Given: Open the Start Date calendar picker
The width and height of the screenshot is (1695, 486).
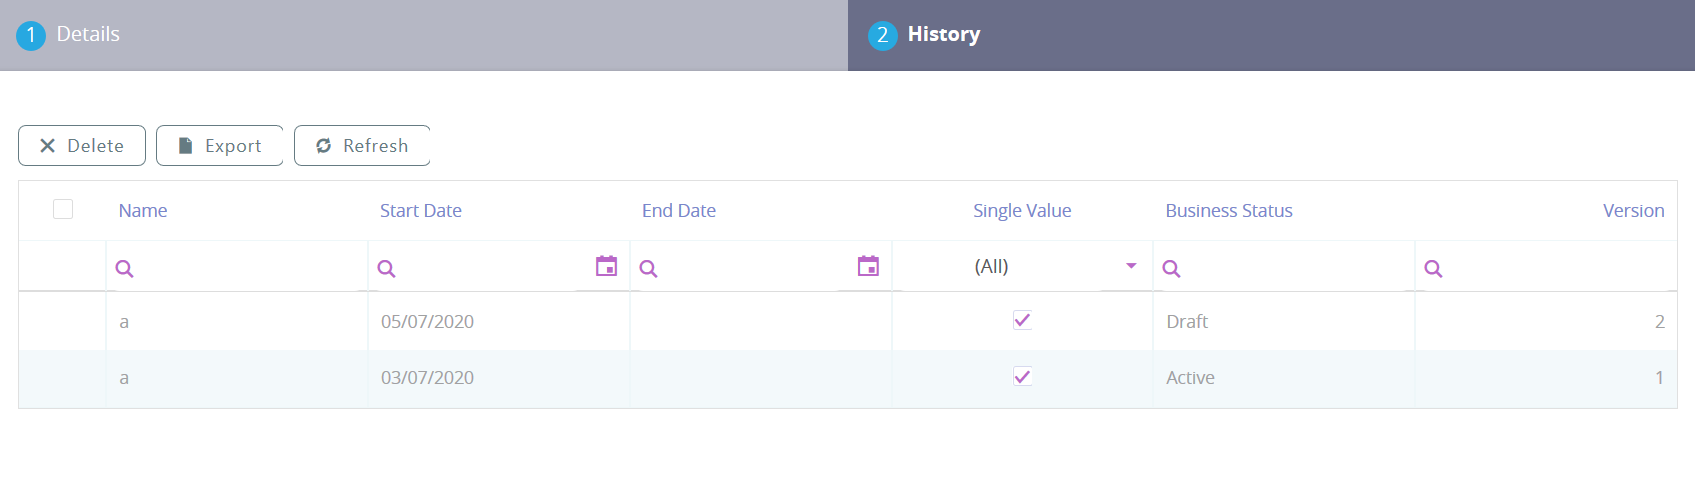Looking at the screenshot, I should pos(606,266).
